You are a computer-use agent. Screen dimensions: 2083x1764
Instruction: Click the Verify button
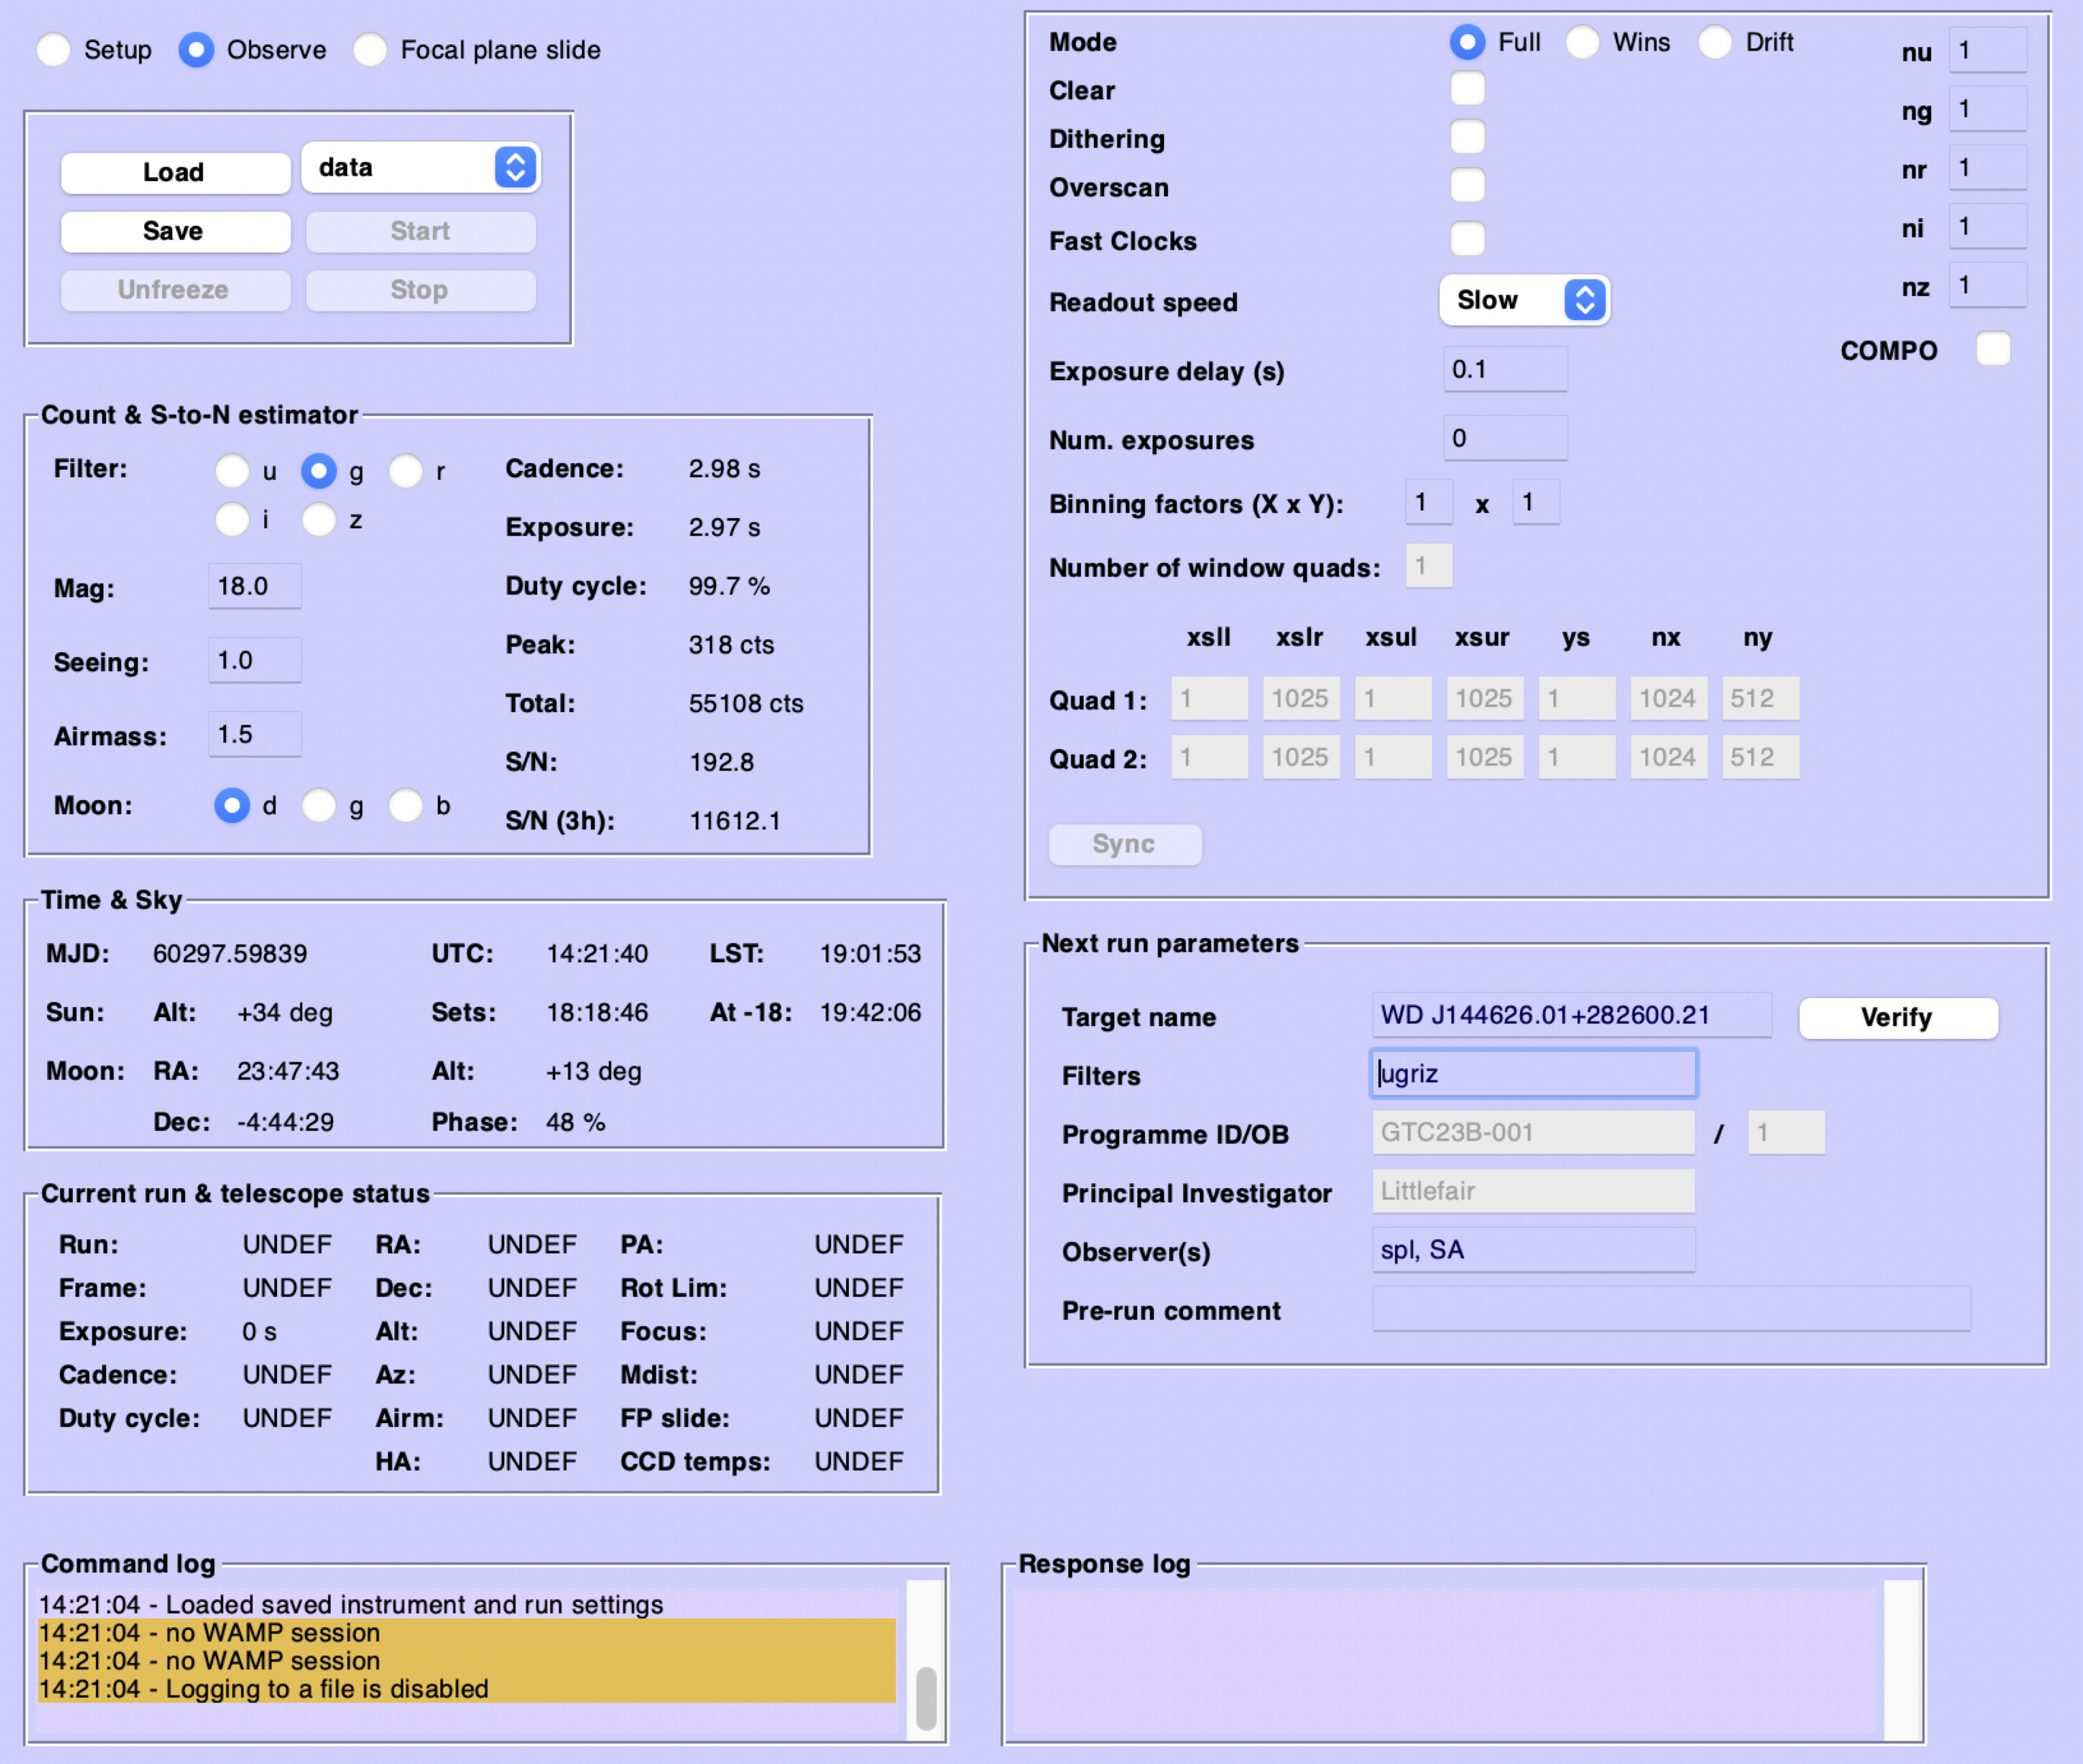coord(1898,1018)
